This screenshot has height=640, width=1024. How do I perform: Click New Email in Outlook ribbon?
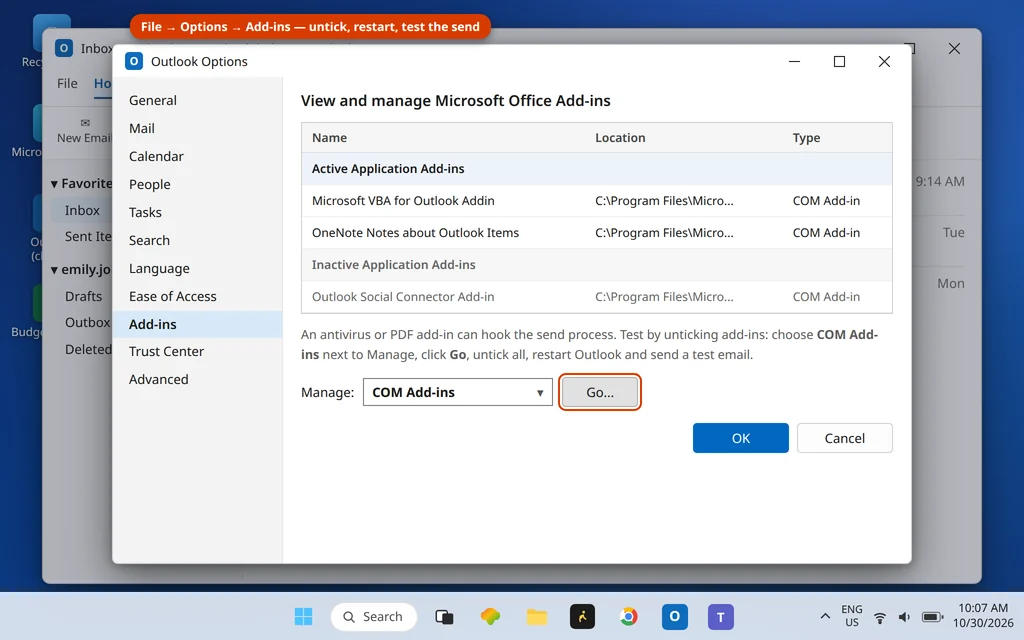[x=84, y=131]
